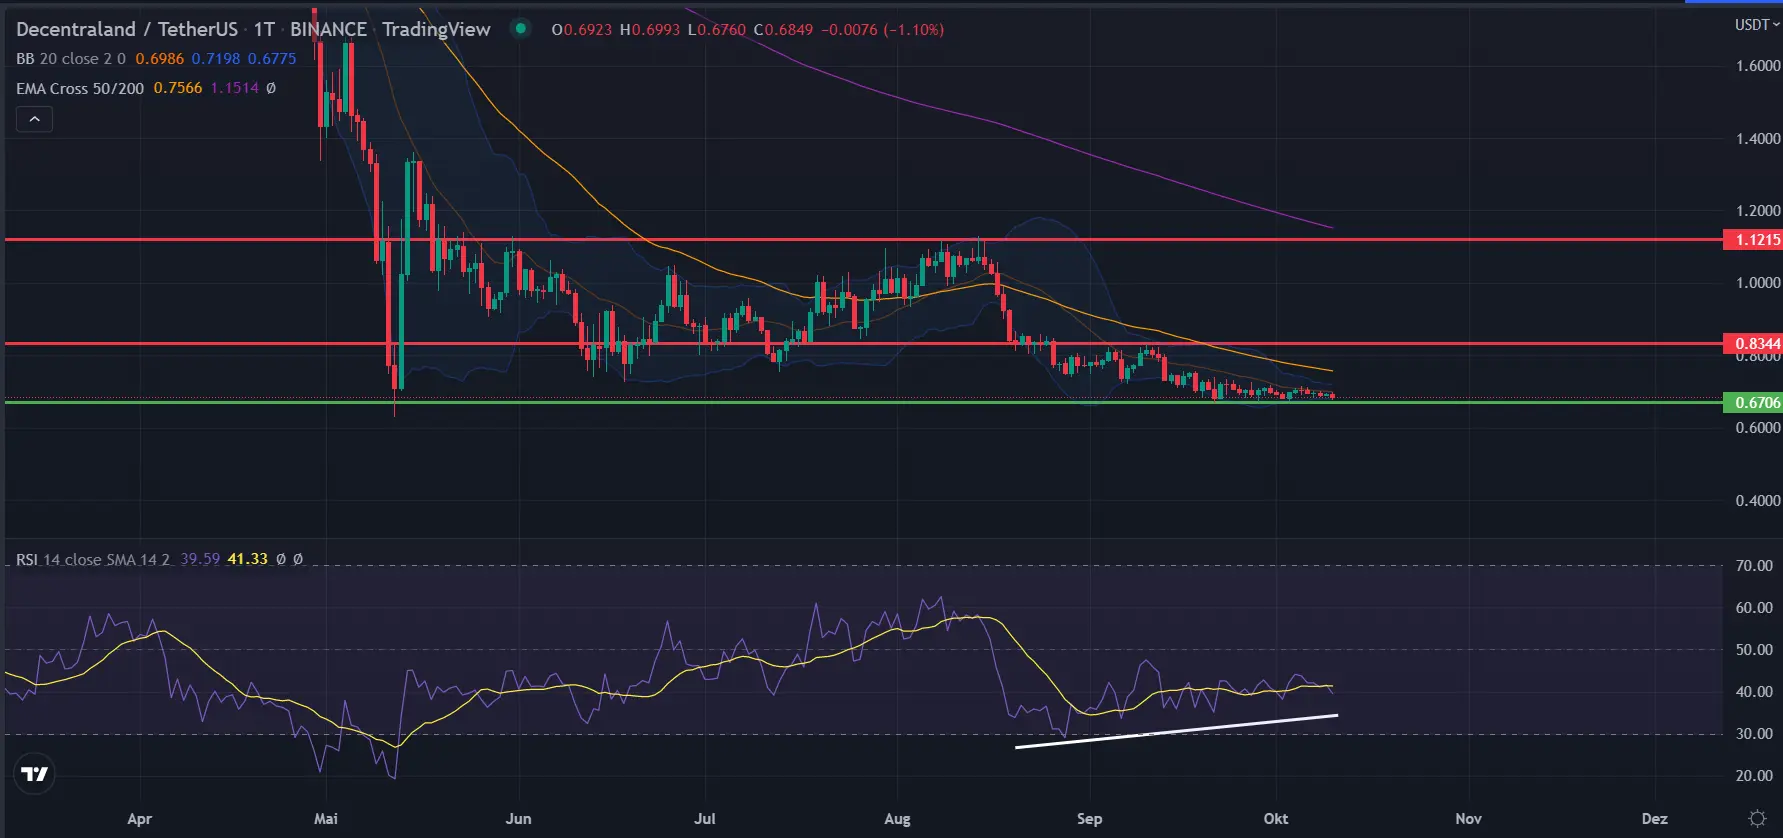Viewport: 1783px width, 838px height.
Task: Select the EMA Cross 50/200 indicator label
Action: coord(80,88)
